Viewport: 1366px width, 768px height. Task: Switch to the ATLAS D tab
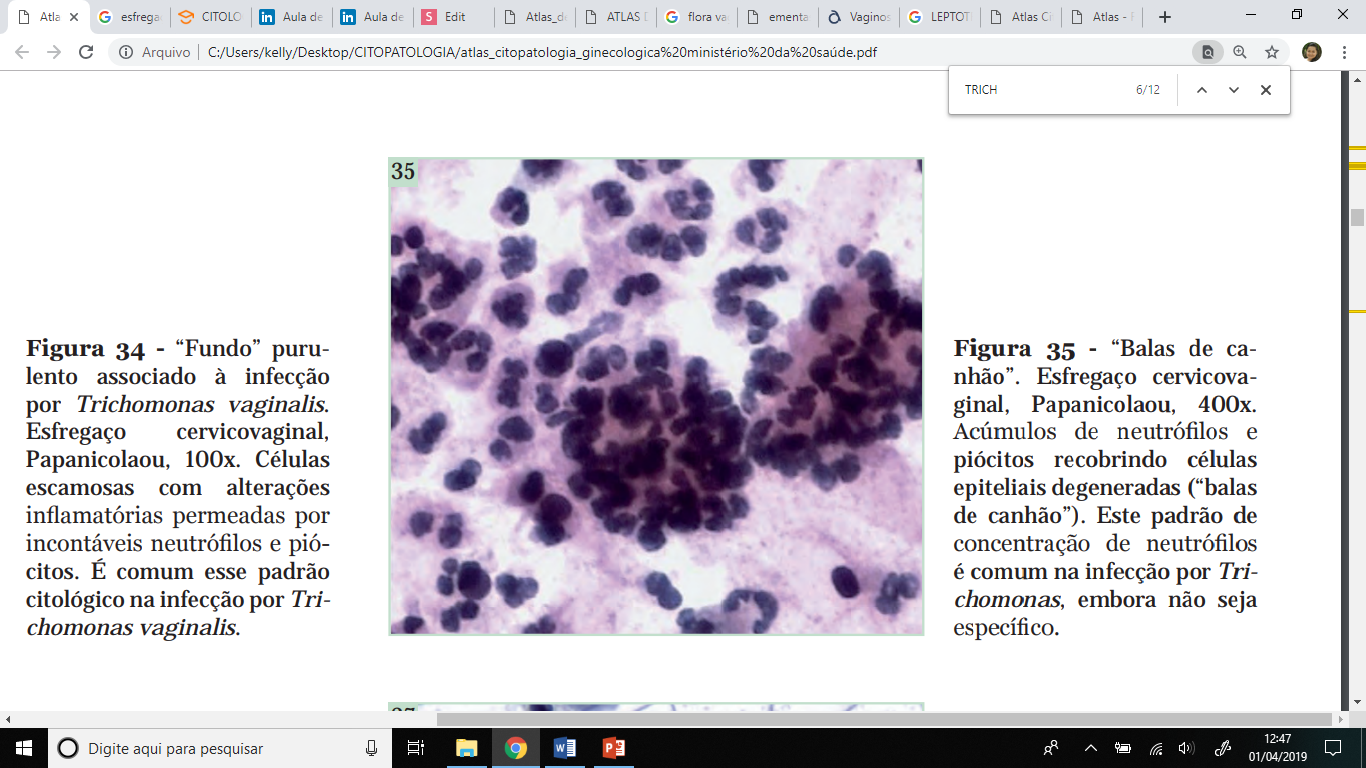tap(616, 17)
